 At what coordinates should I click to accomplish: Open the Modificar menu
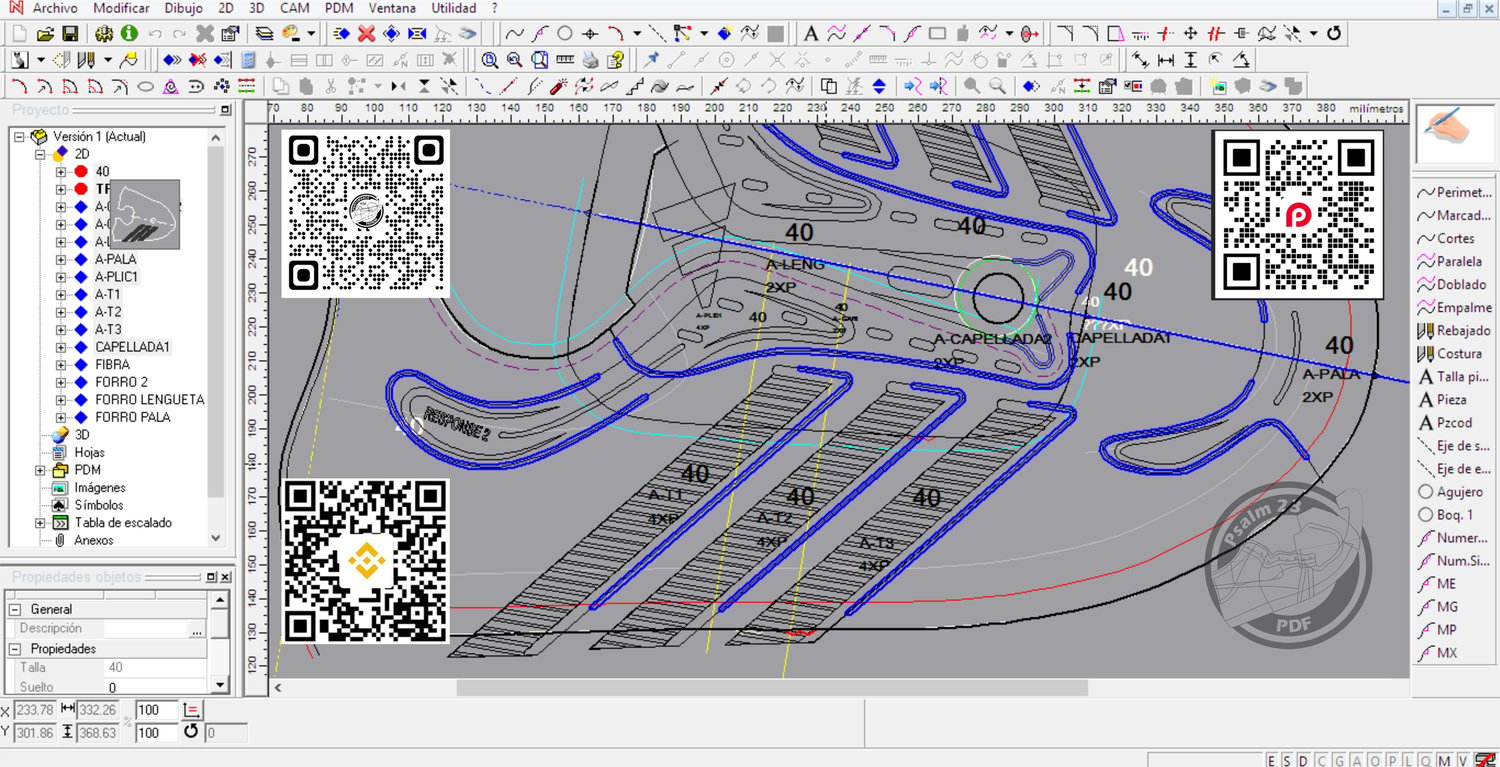[x=121, y=8]
